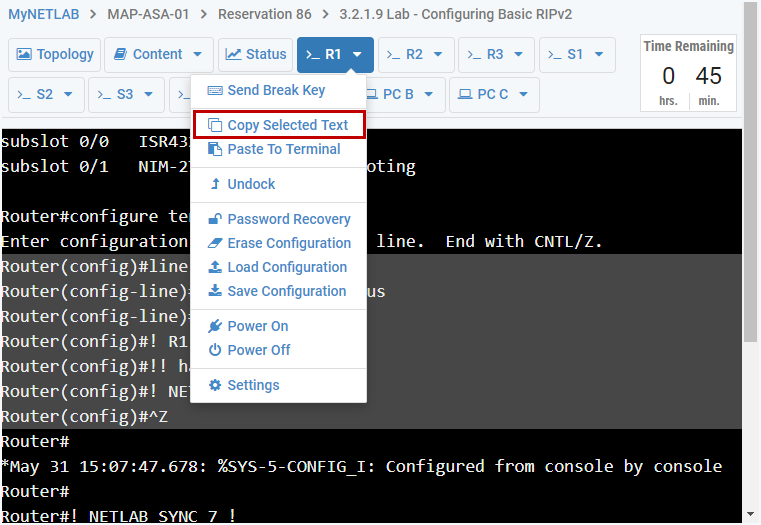Open the R2 router dropdown
Screen dimensions: 761x525
415,55
